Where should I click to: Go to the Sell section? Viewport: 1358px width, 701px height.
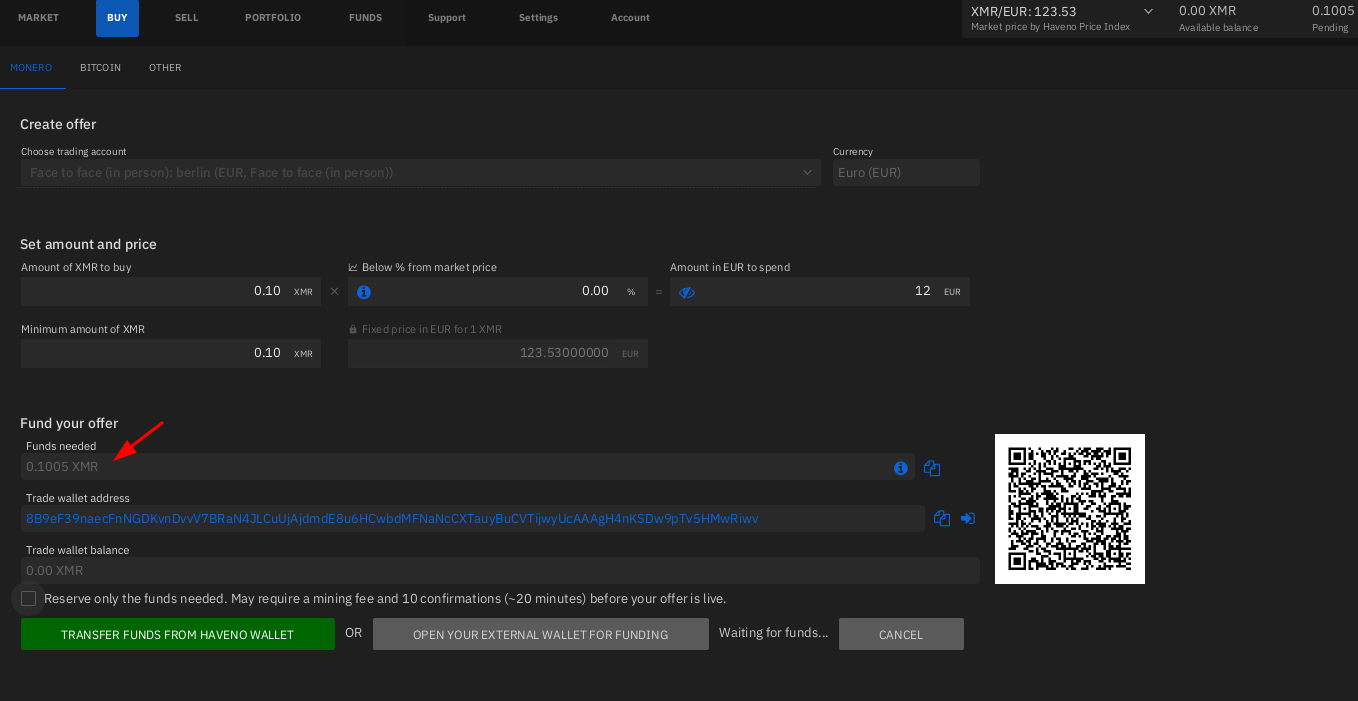(x=186, y=18)
